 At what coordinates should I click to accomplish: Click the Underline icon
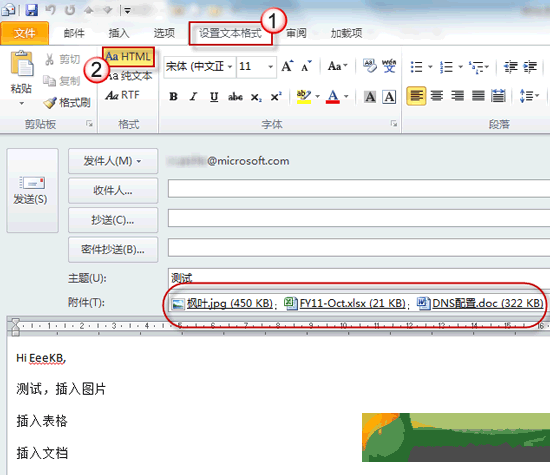coord(214,96)
